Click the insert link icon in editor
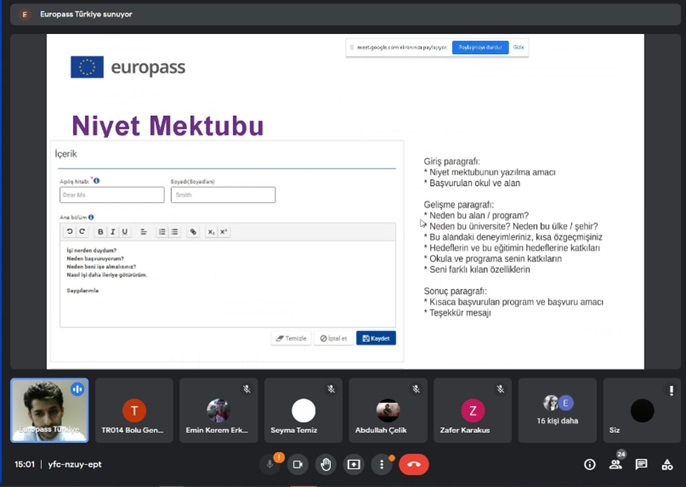 pos(193,232)
